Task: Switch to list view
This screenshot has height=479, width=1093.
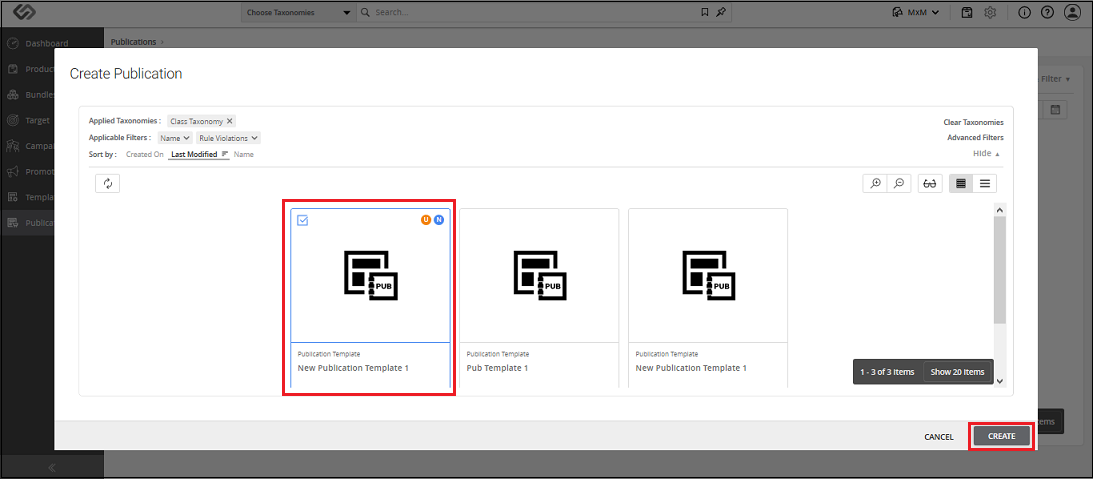Action: pos(984,183)
